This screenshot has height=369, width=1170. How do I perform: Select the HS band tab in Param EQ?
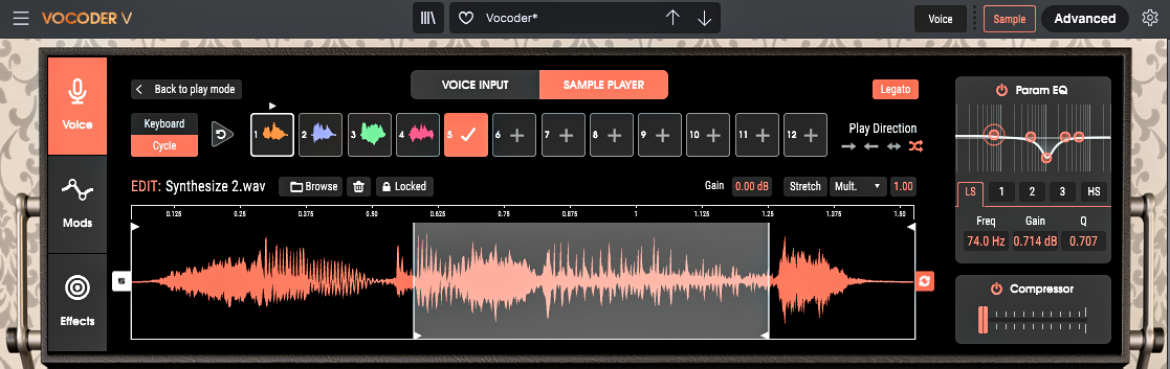[x=1094, y=192]
